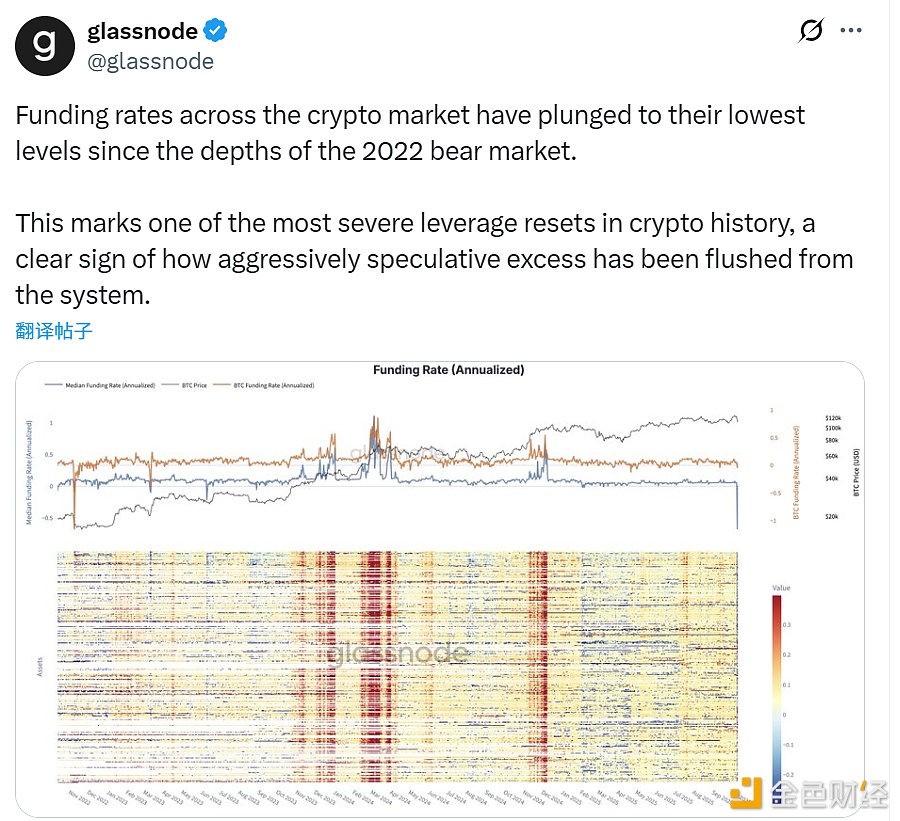Screen dimensions: 900x821
Task: Open the @glassnode handle link
Action: pyautogui.click(x=151, y=61)
